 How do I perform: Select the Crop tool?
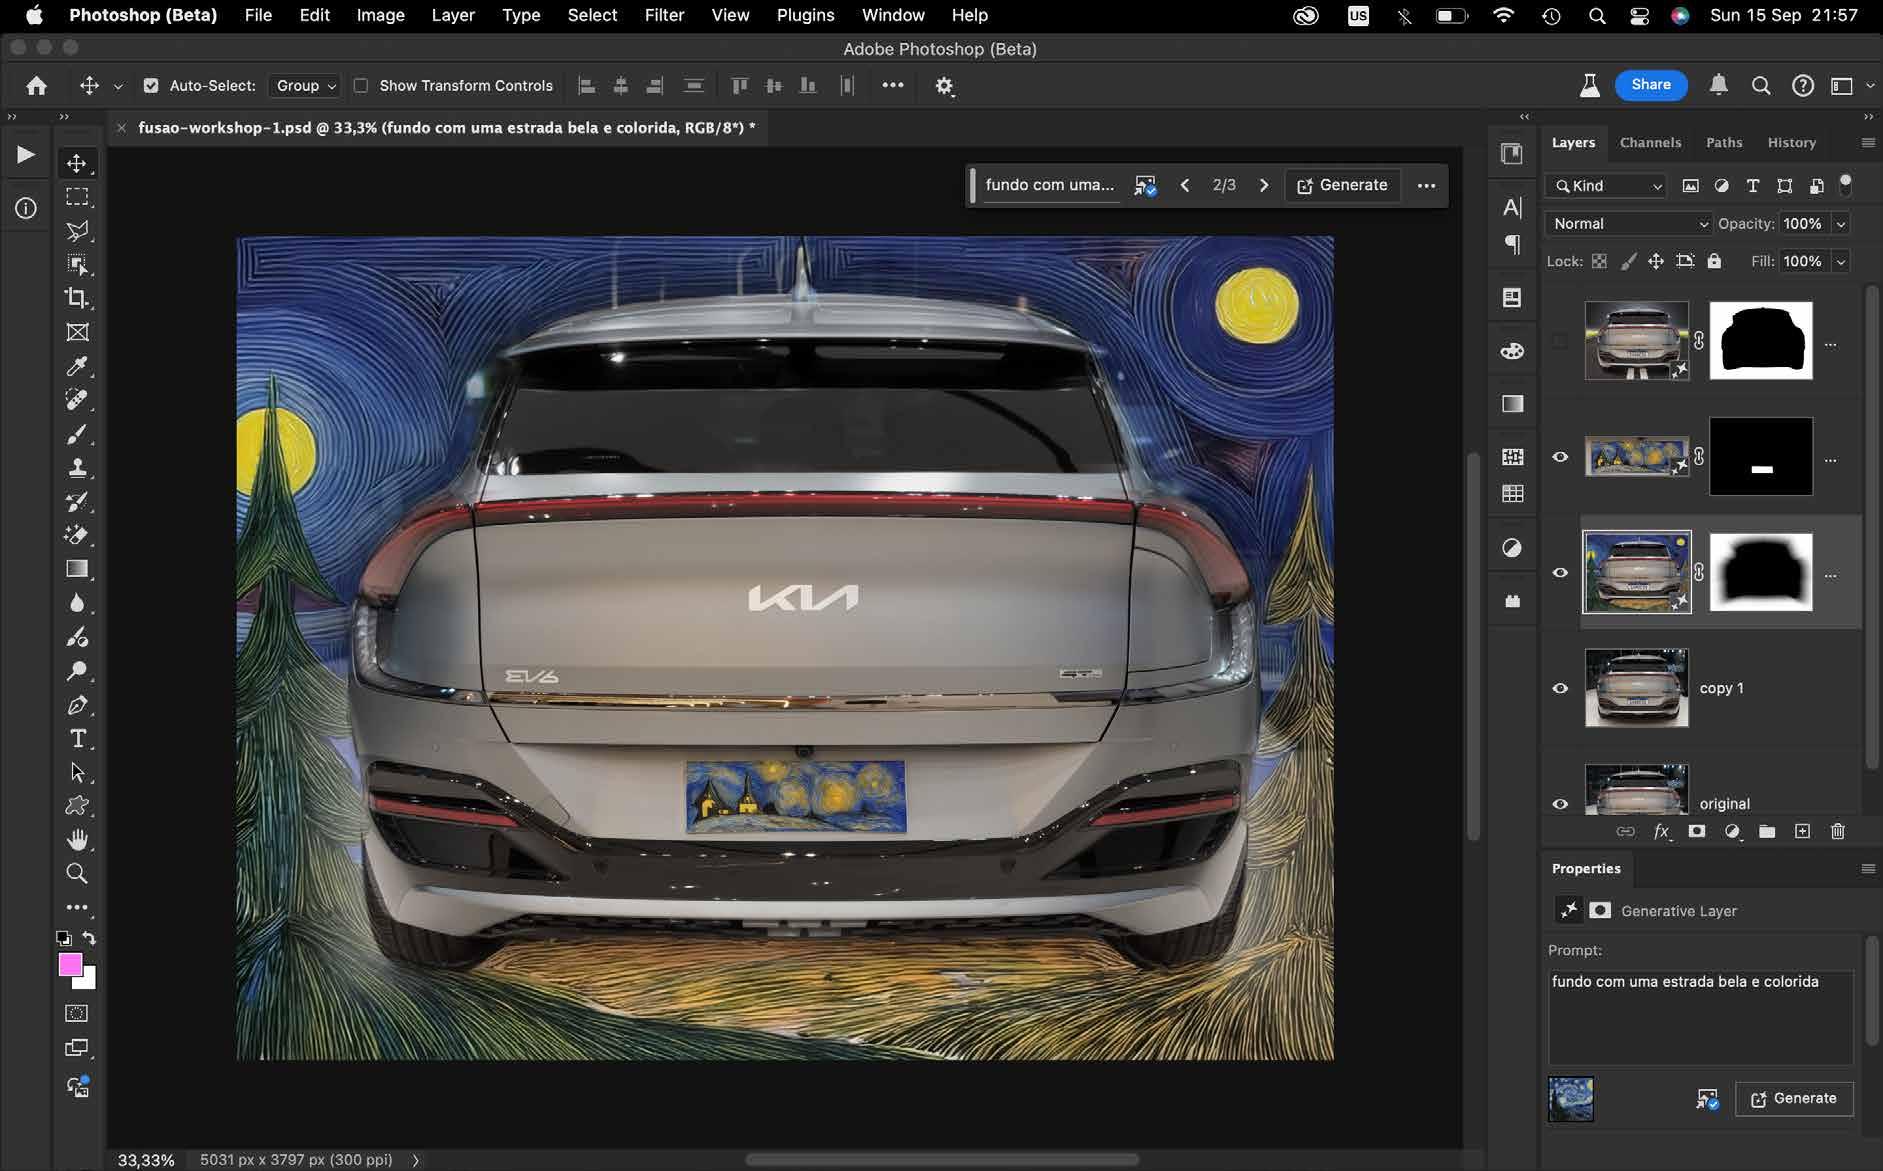click(x=77, y=298)
